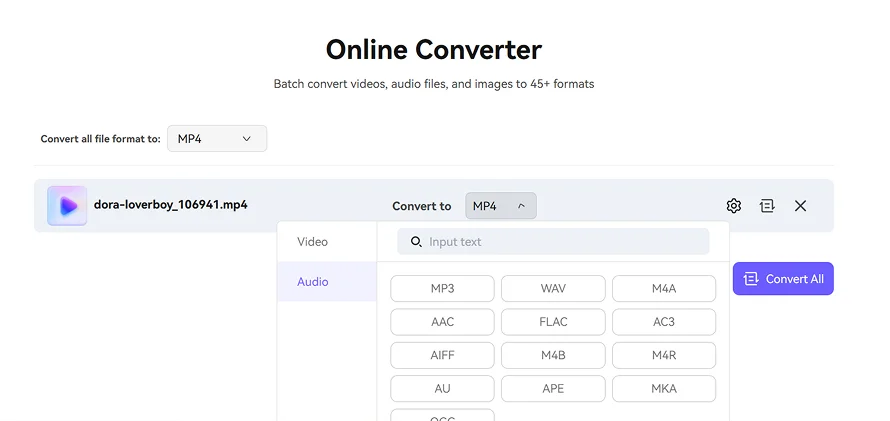Click the 'Input text' search field

(x=553, y=242)
